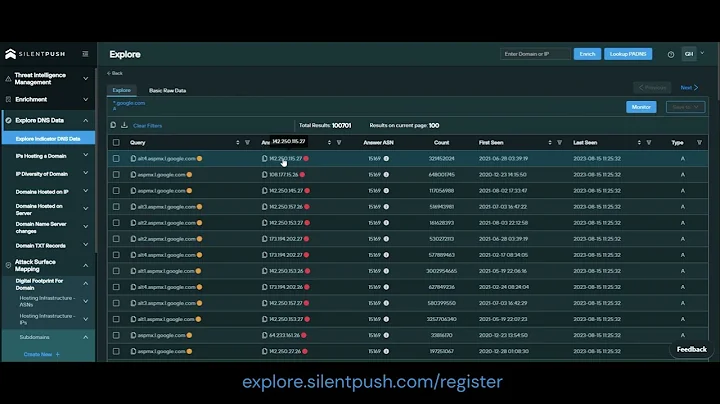
Task: Check row with answer 173.194.202.26
Action: point(116,287)
